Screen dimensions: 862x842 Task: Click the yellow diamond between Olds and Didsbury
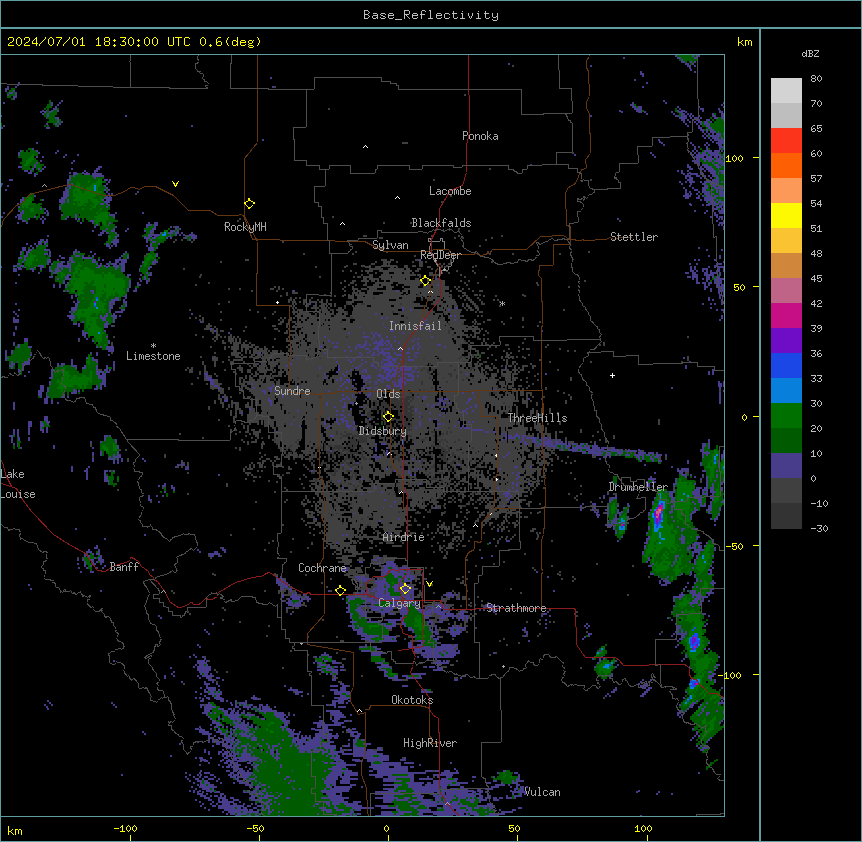(388, 417)
